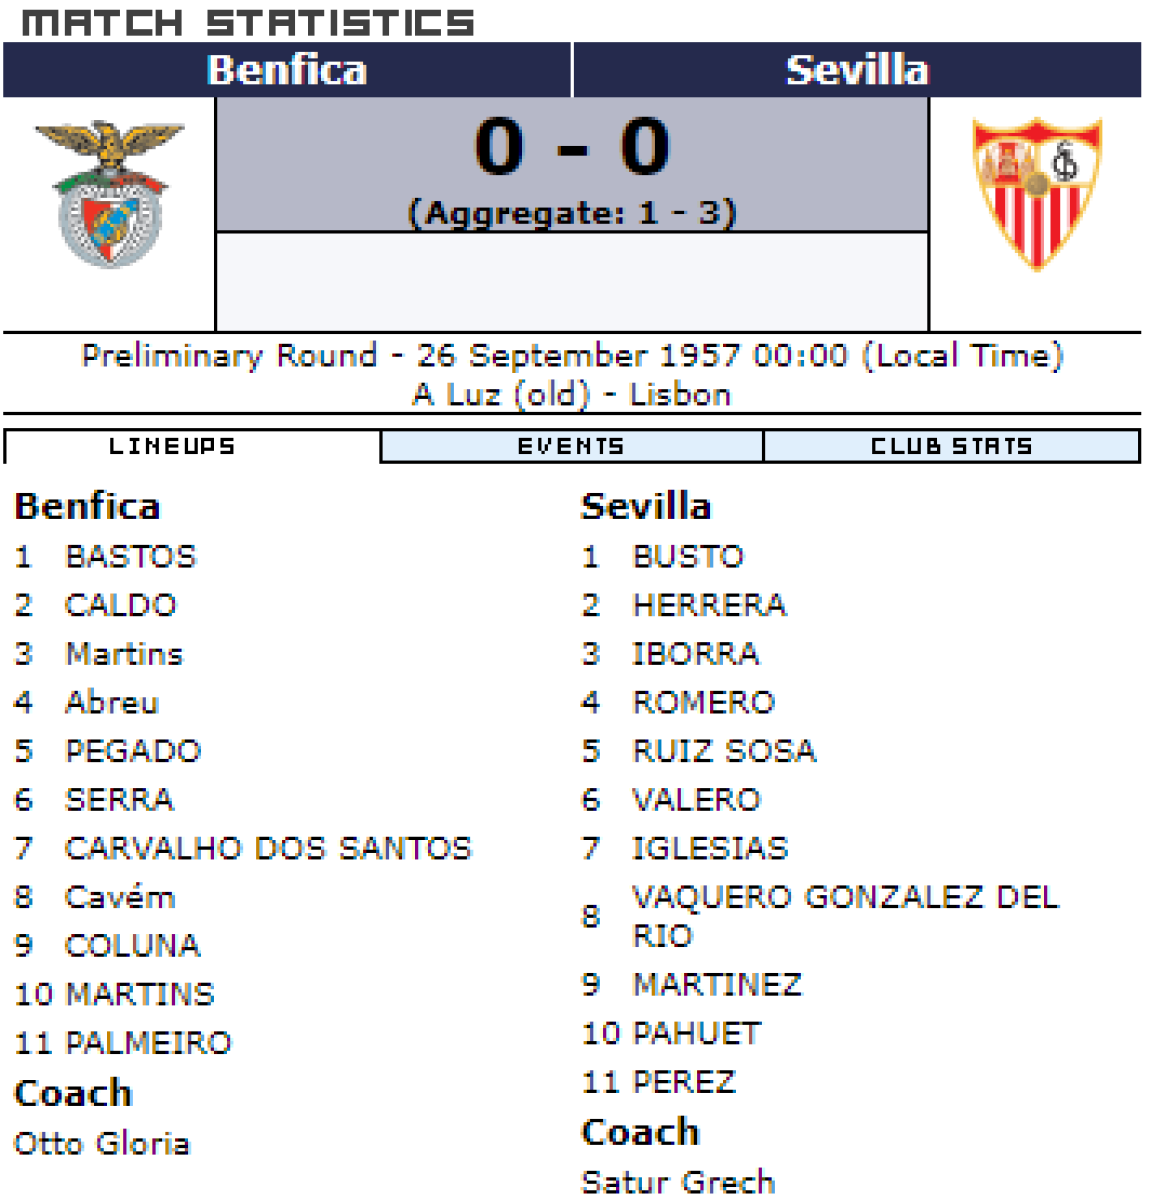Open player BASTOS profile link

pos(131,557)
